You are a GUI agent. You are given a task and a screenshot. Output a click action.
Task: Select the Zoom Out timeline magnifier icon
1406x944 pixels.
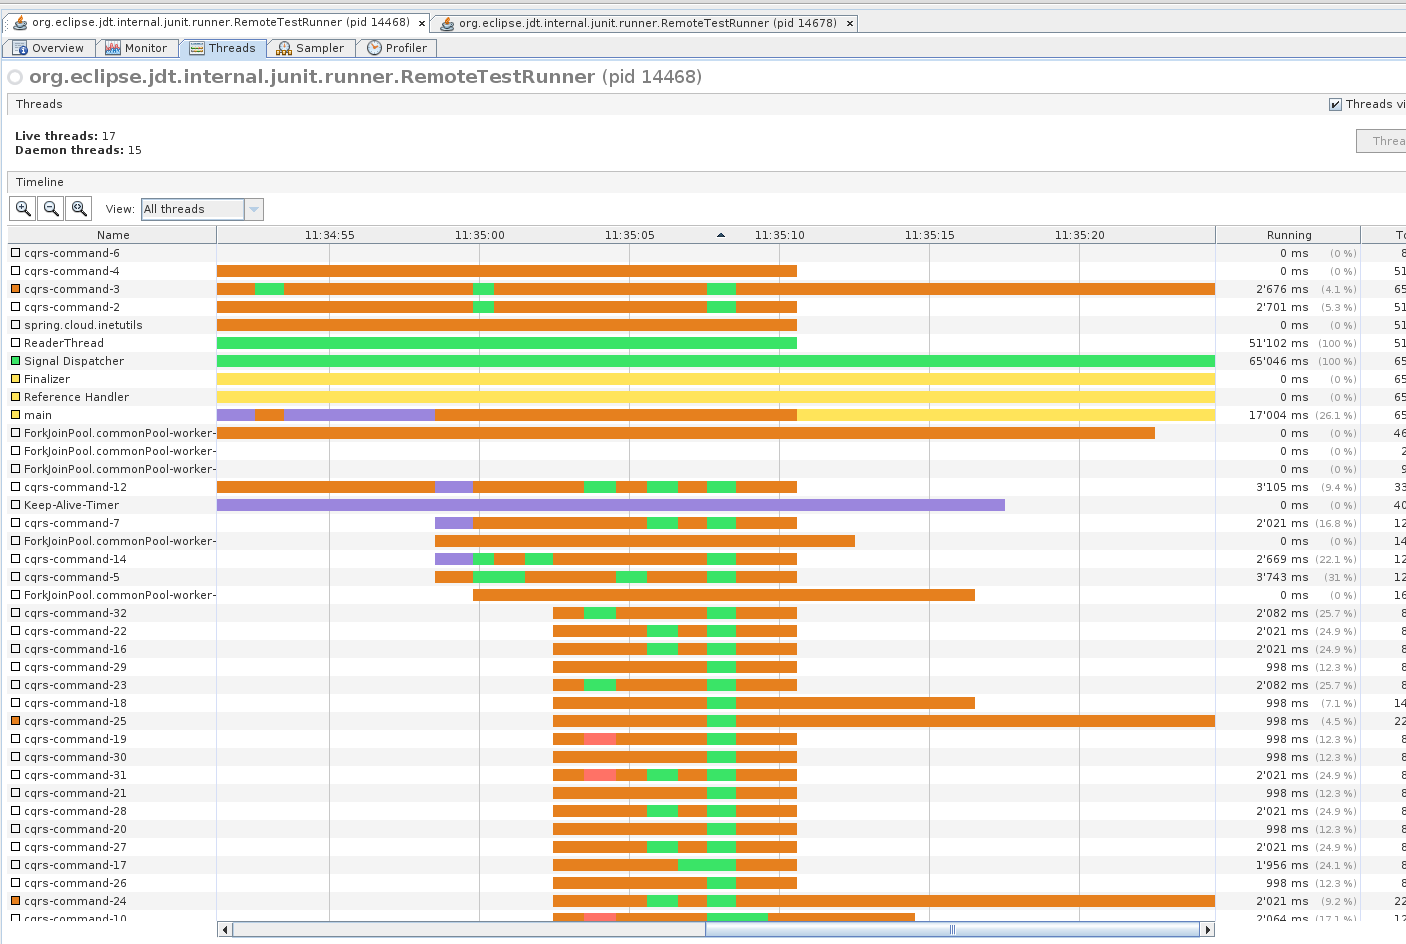[50, 208]
